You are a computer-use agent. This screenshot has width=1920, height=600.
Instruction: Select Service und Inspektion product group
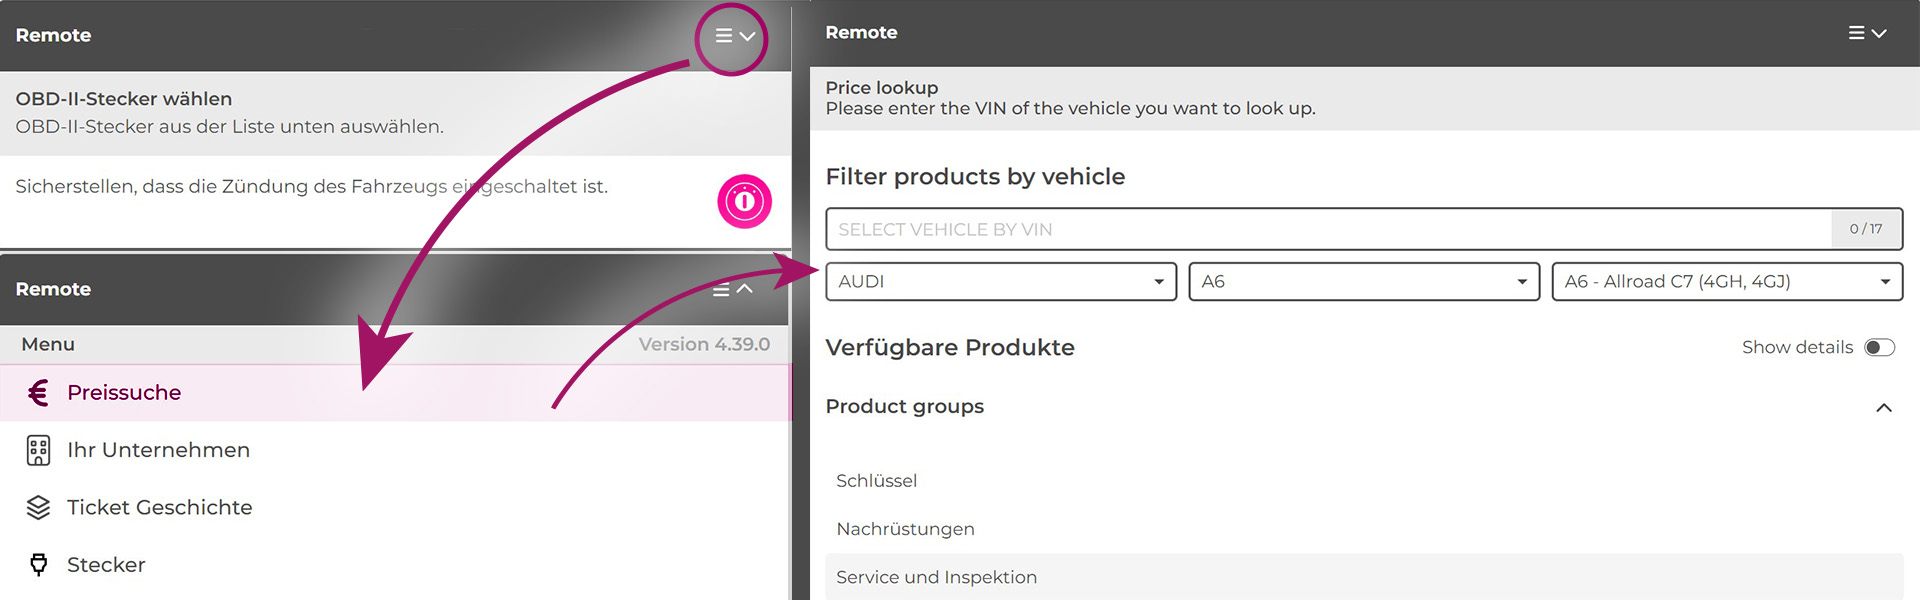(x=936, y=577)
